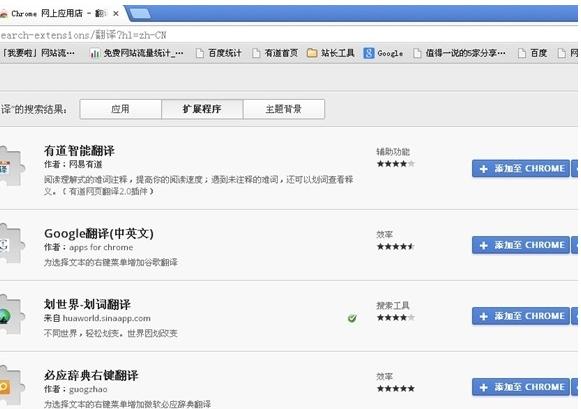Open the 免费网站流量统计 bookmark
This screenshot has height=409, width=581.
pyautogui.click(x=136, y=53)
